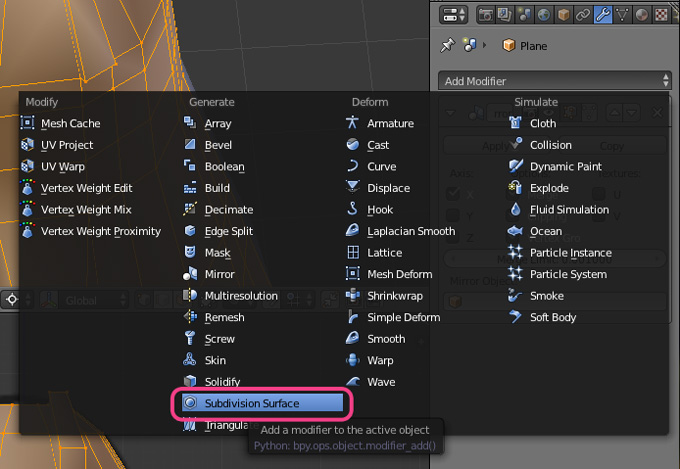
Task: Click the Lattice modifier icon
Action: (x=353, y=252)
